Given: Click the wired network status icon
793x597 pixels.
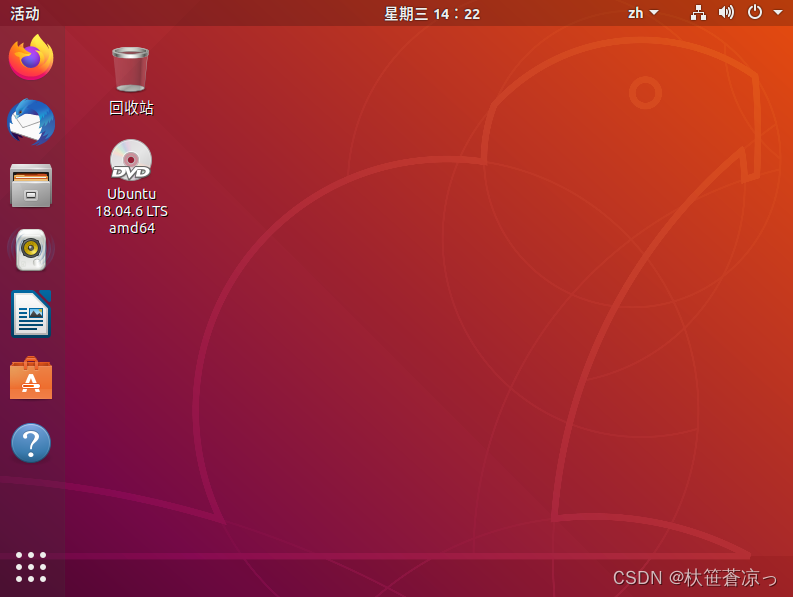Looking at the screenshot, I should click(x=698, y=13).
